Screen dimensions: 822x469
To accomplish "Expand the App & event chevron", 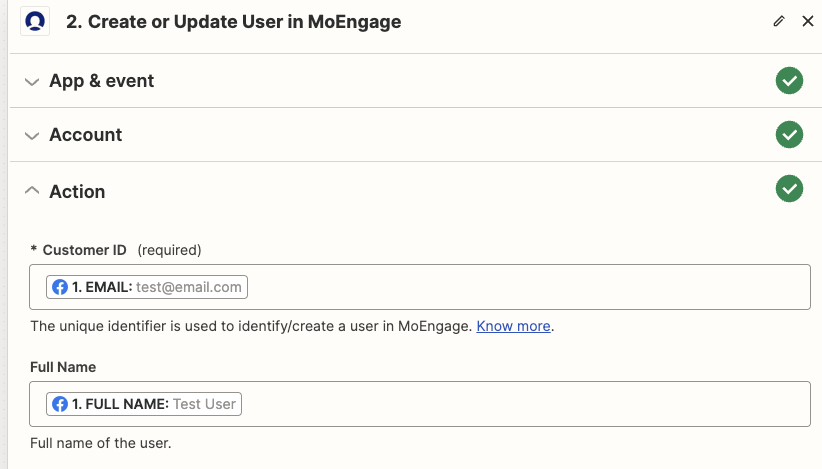I will (32, 82).
